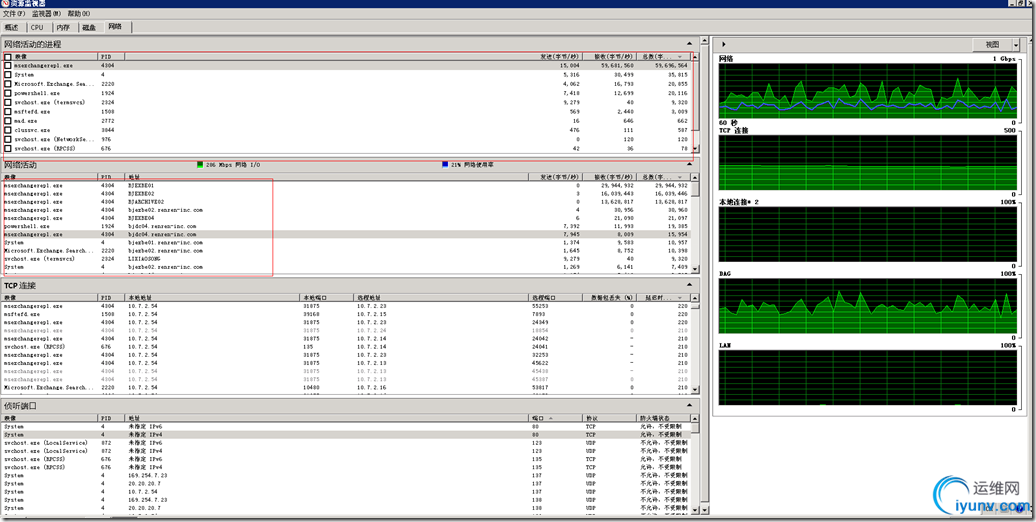Sort TCP connections by 本地端口 column
Screen dimensions: 1036x522
click(x=327, y=298)
